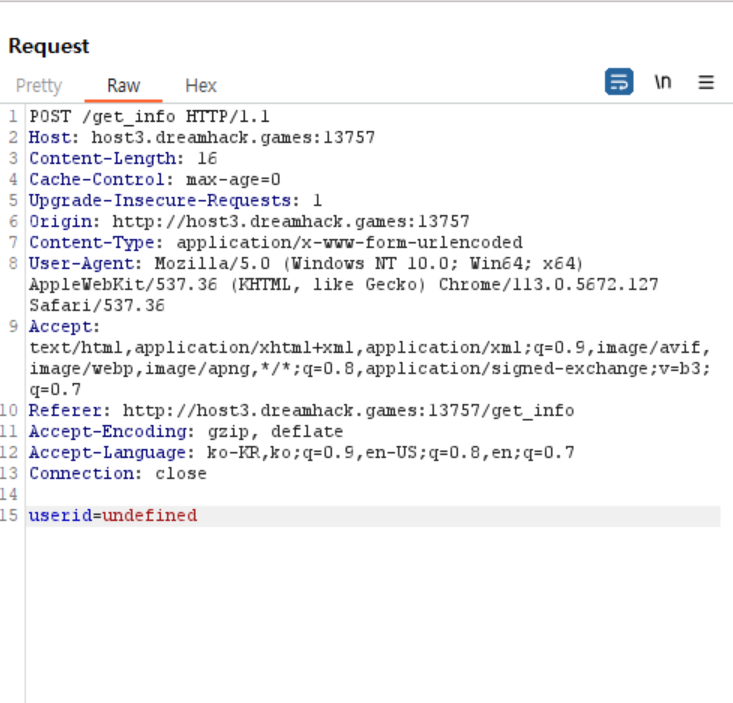Select the User-Agent header name
733x703 pixels.
81,264
